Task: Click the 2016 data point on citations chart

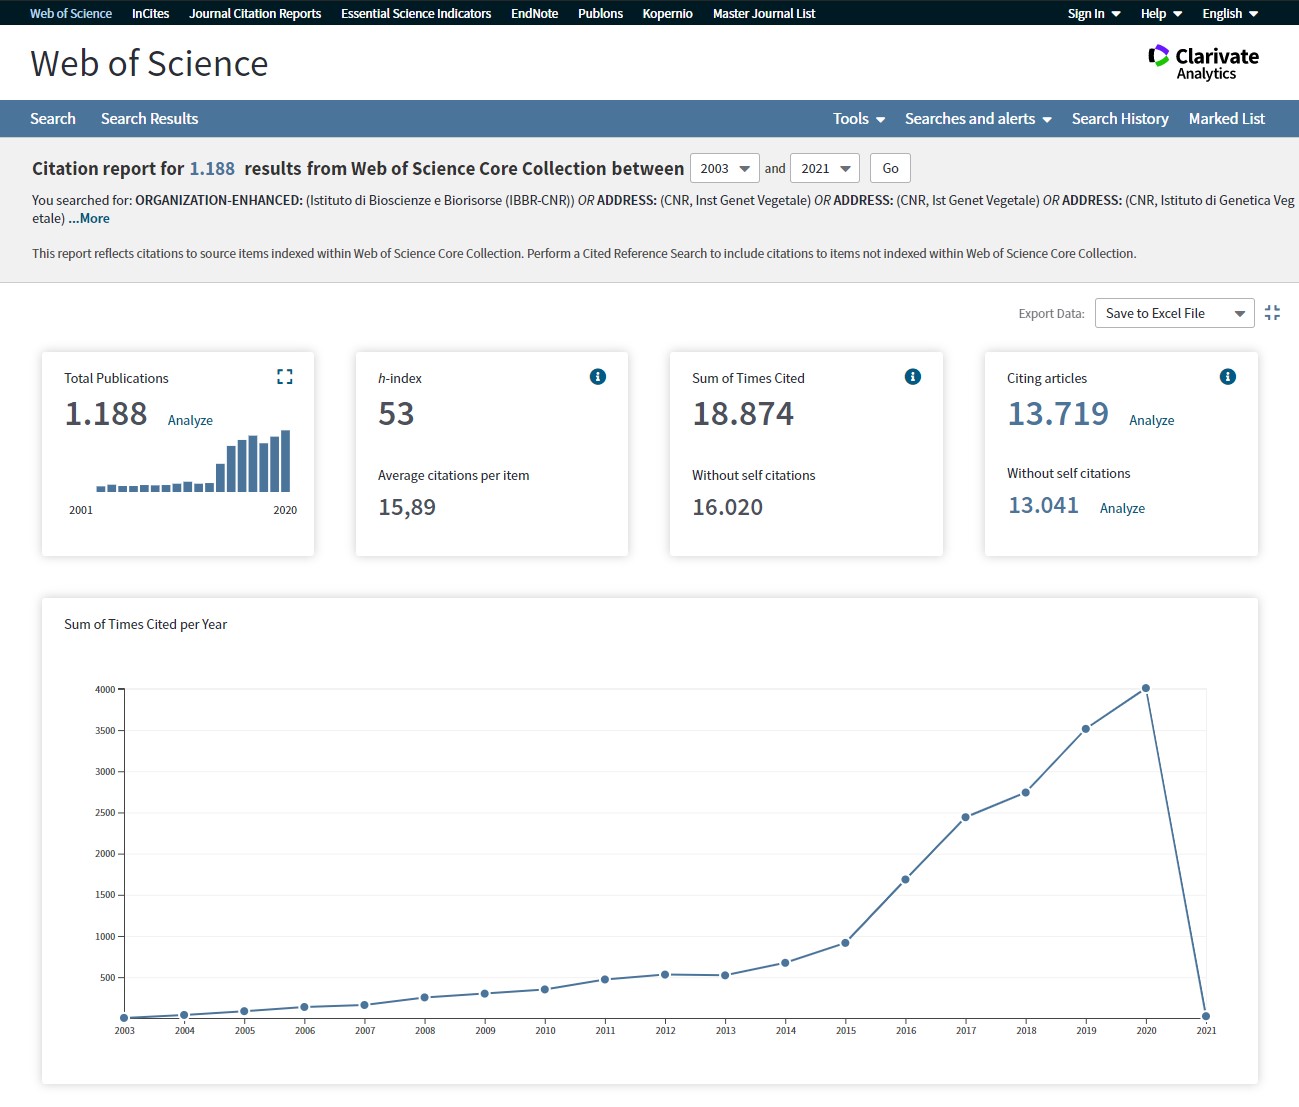Action: (906, 880)
